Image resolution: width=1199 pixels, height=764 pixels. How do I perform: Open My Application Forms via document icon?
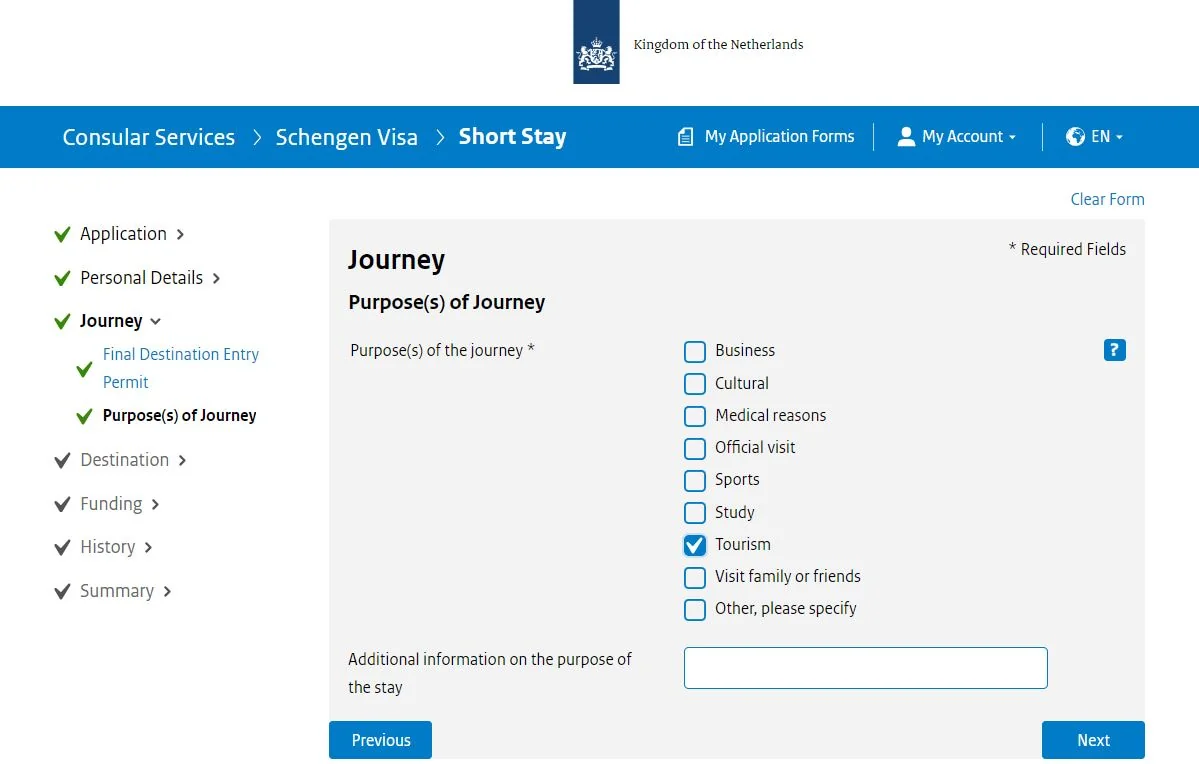685,136
